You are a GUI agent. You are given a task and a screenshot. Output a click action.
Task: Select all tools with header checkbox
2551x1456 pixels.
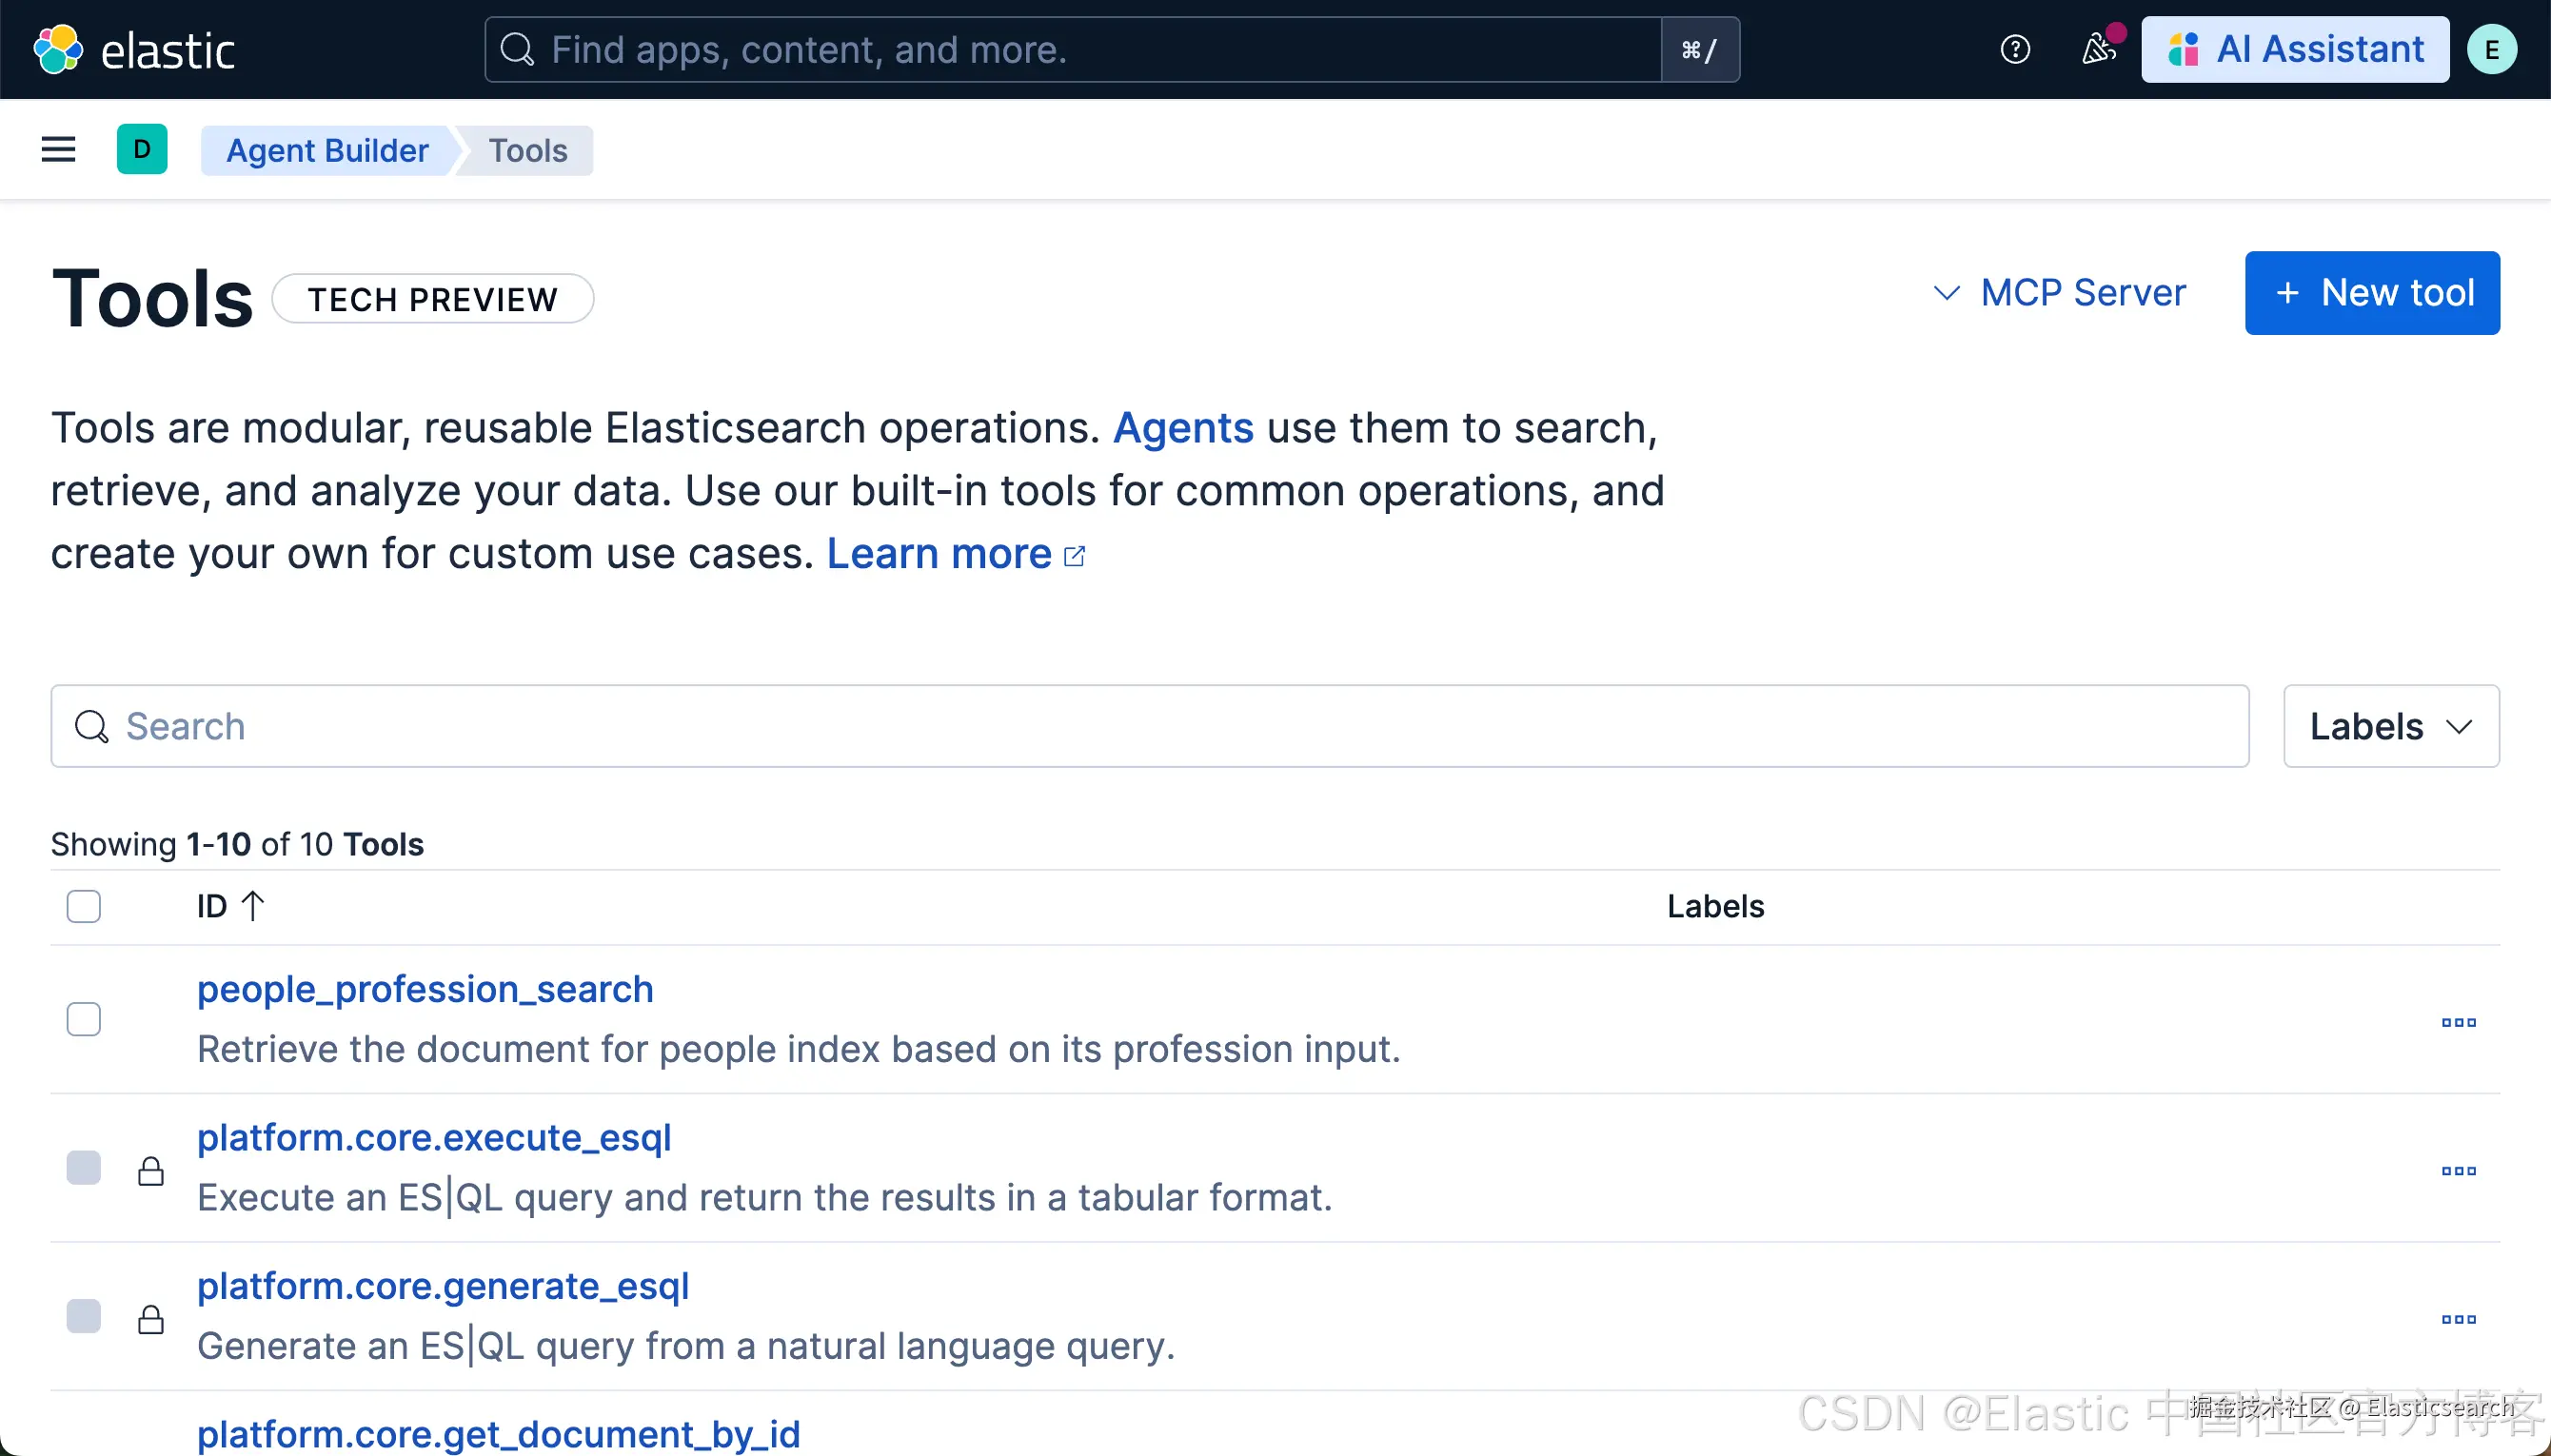click(84, 906)
